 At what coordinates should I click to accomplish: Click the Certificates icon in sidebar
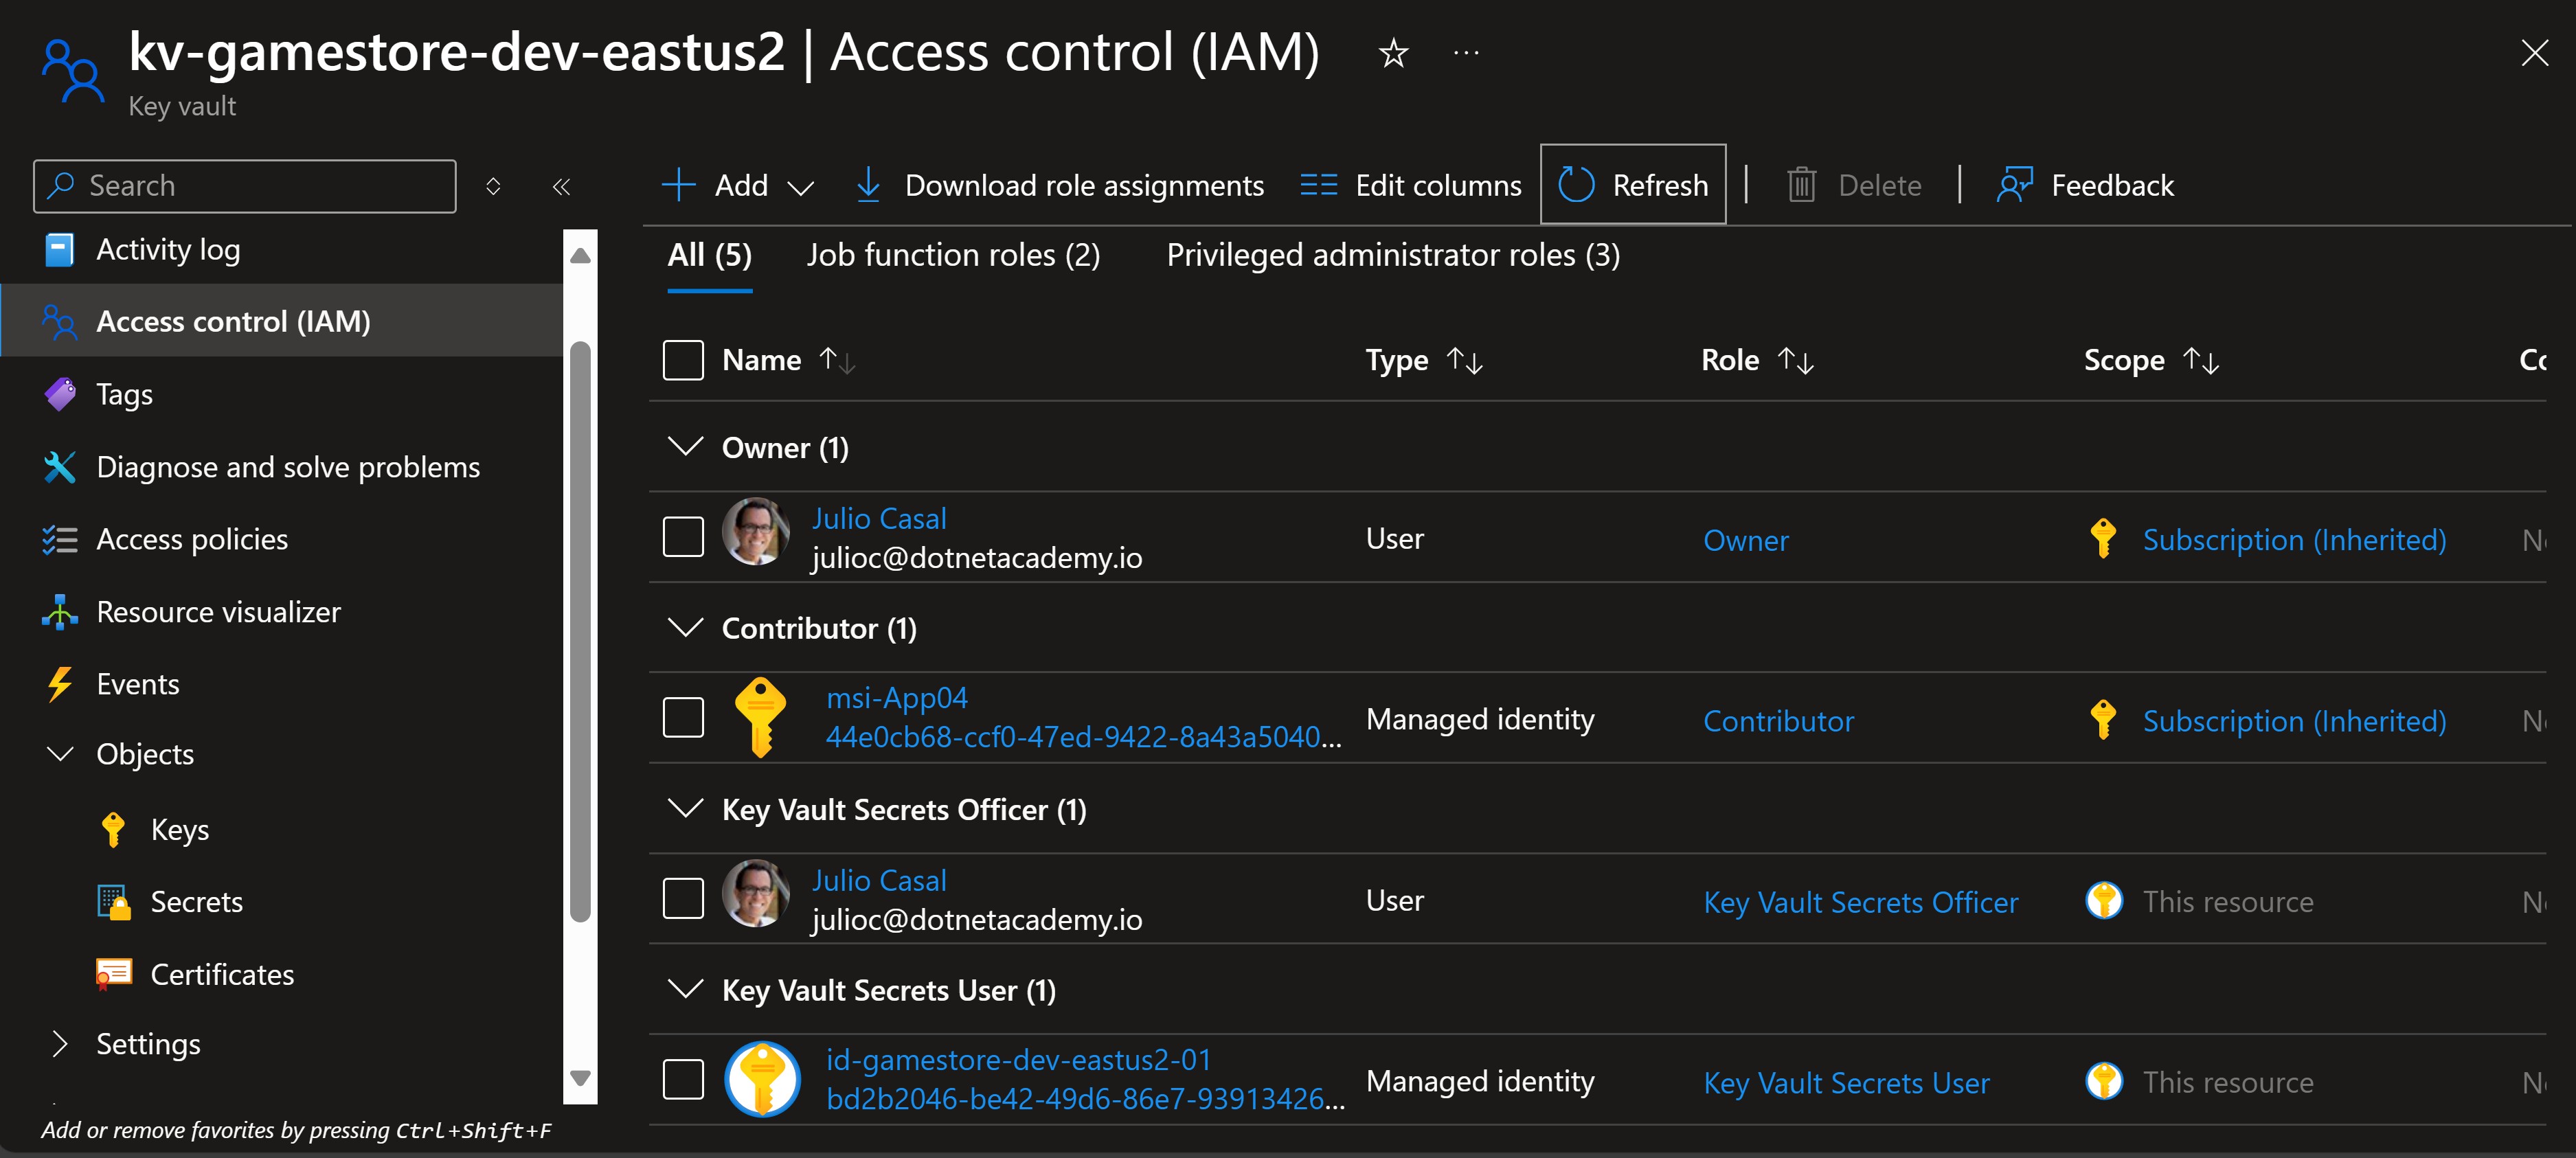point(114,974)
